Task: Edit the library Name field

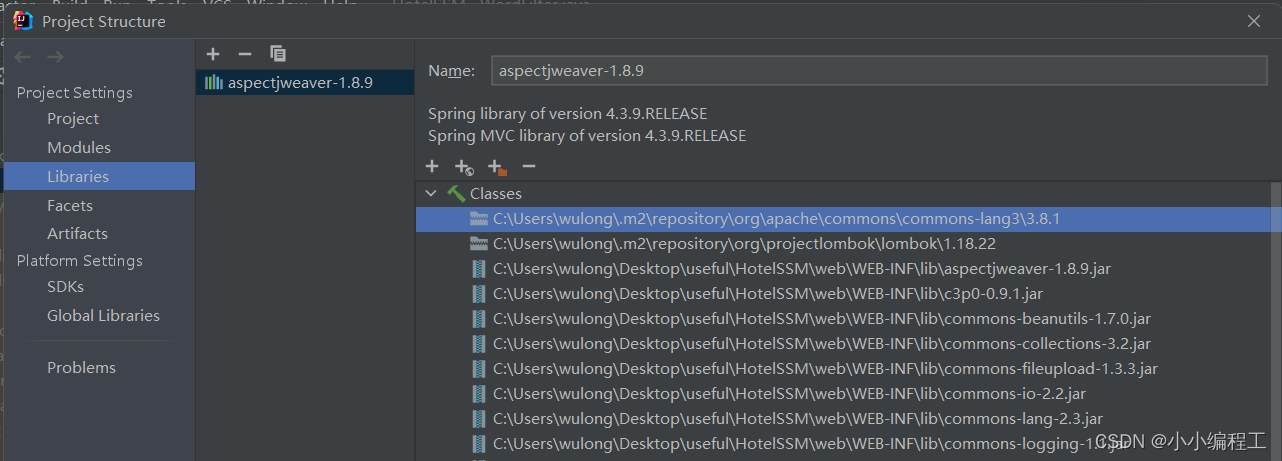Action: click(879, 71)
